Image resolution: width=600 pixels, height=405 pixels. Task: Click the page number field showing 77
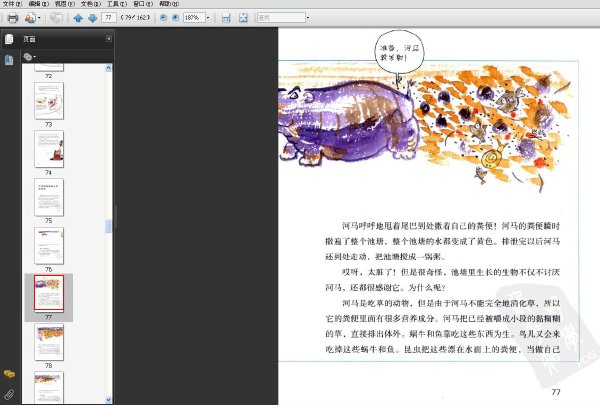click(x=109, y=18)
